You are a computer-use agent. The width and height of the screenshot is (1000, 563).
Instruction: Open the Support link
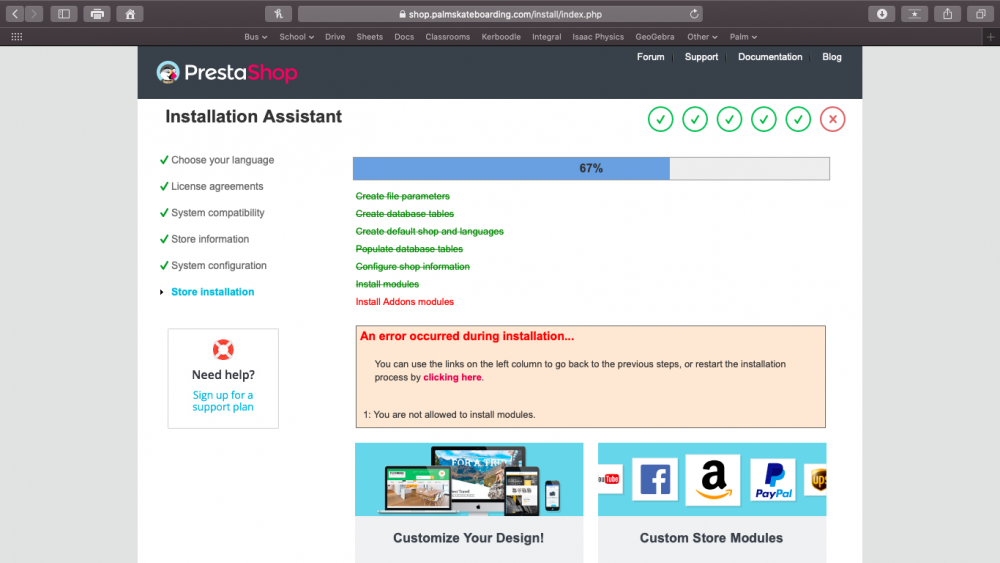coord(701,57)
